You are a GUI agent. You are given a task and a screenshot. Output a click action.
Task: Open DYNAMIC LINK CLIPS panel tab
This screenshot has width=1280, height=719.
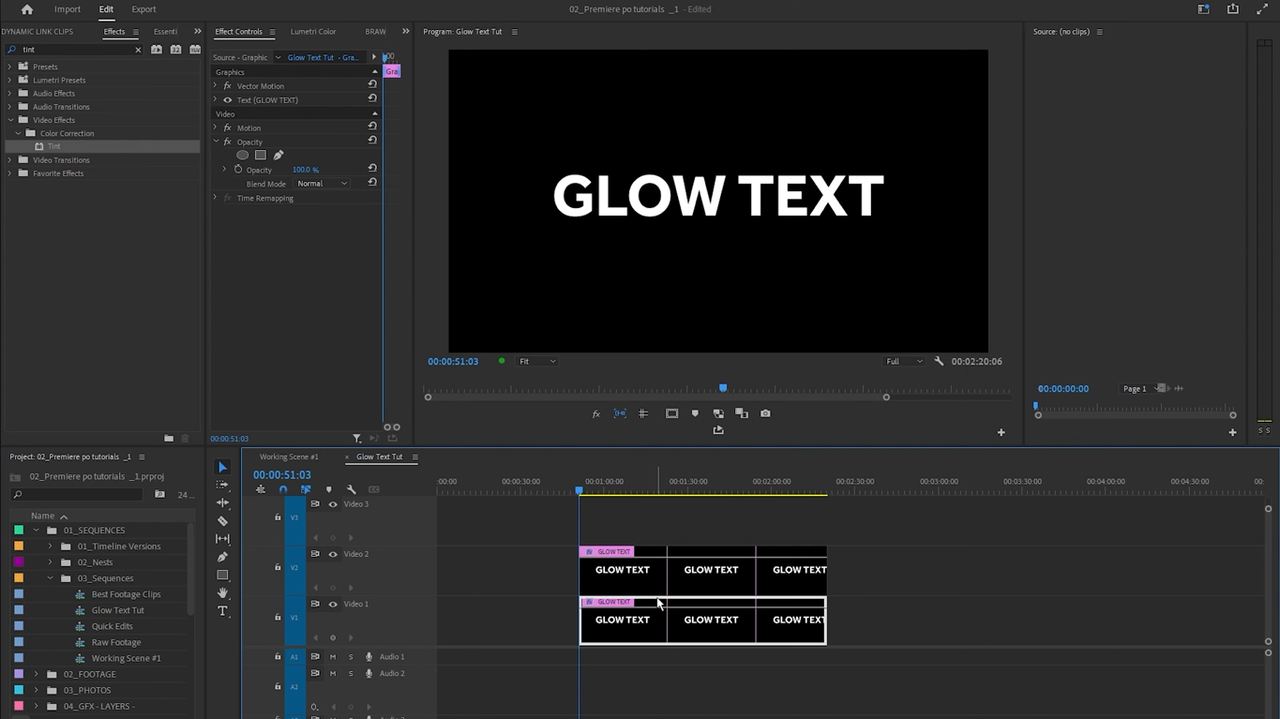click(x=37, y=31)
